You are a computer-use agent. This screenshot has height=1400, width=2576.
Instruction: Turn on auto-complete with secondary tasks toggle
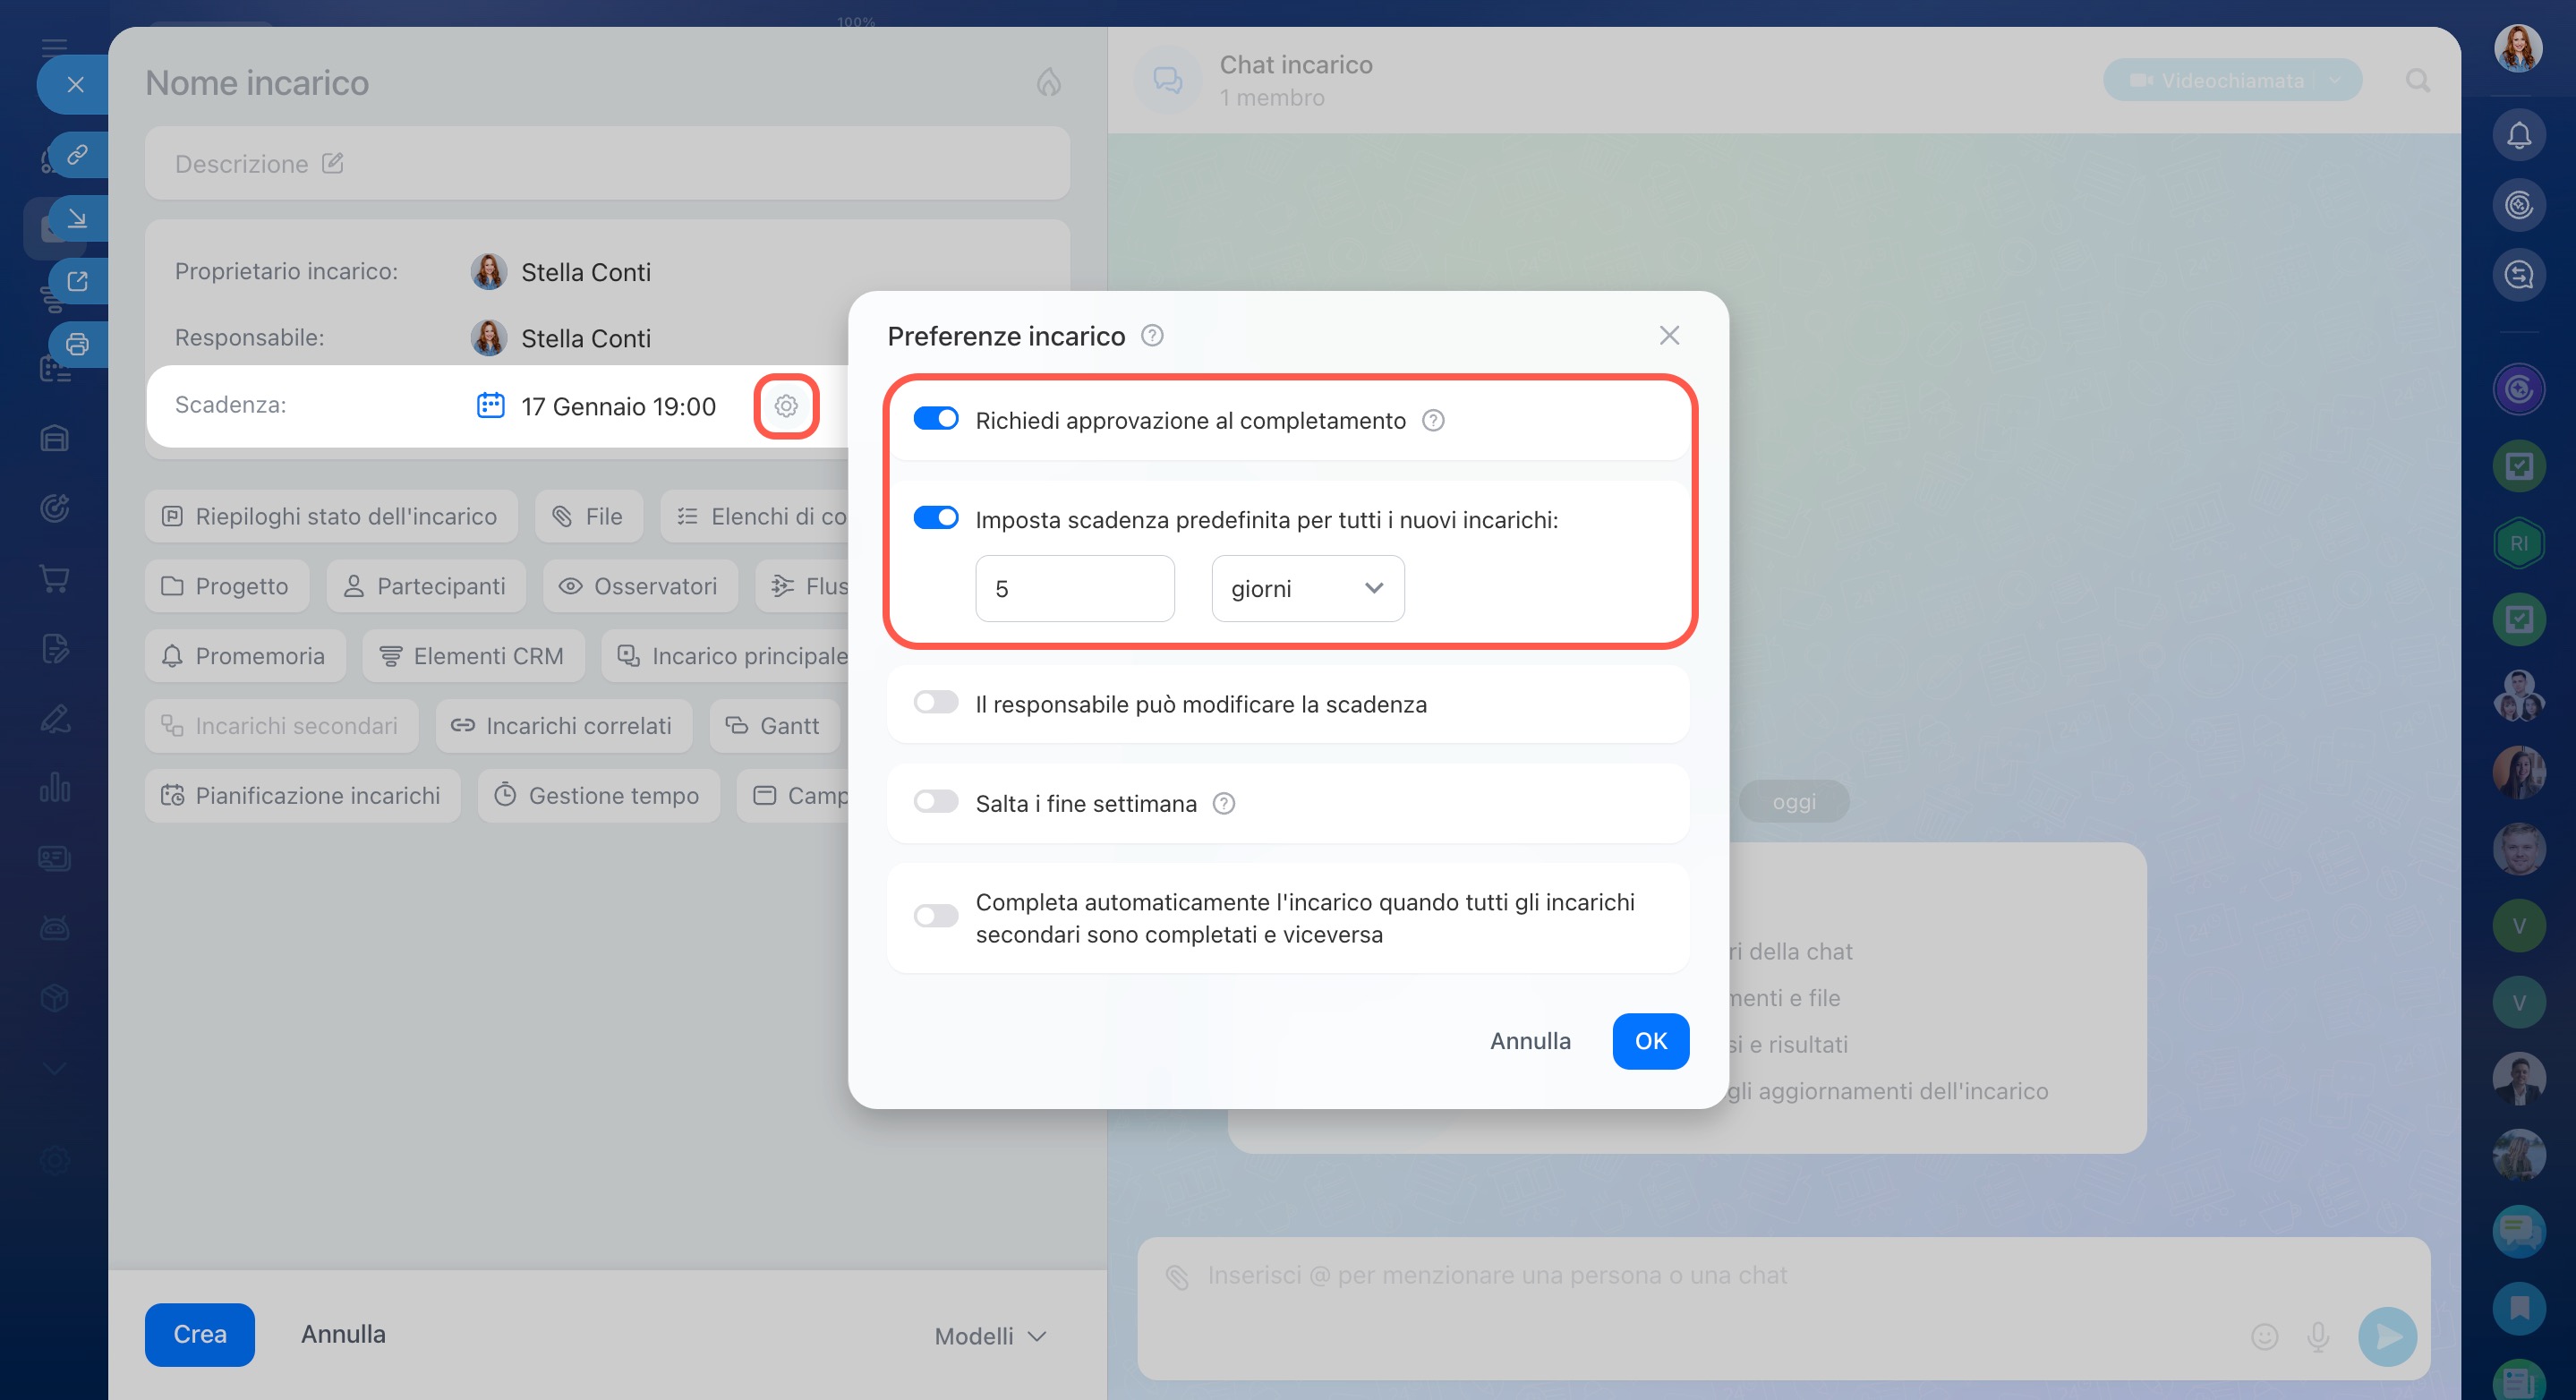(936, 916)
